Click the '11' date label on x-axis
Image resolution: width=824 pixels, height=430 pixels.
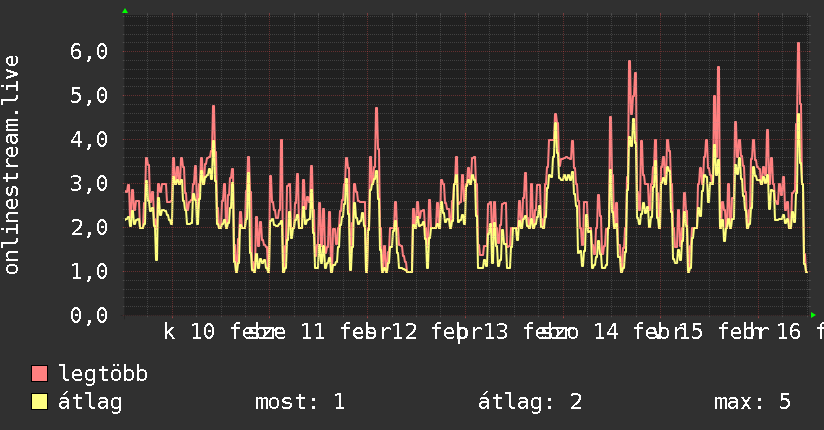[x=313, y=332]
